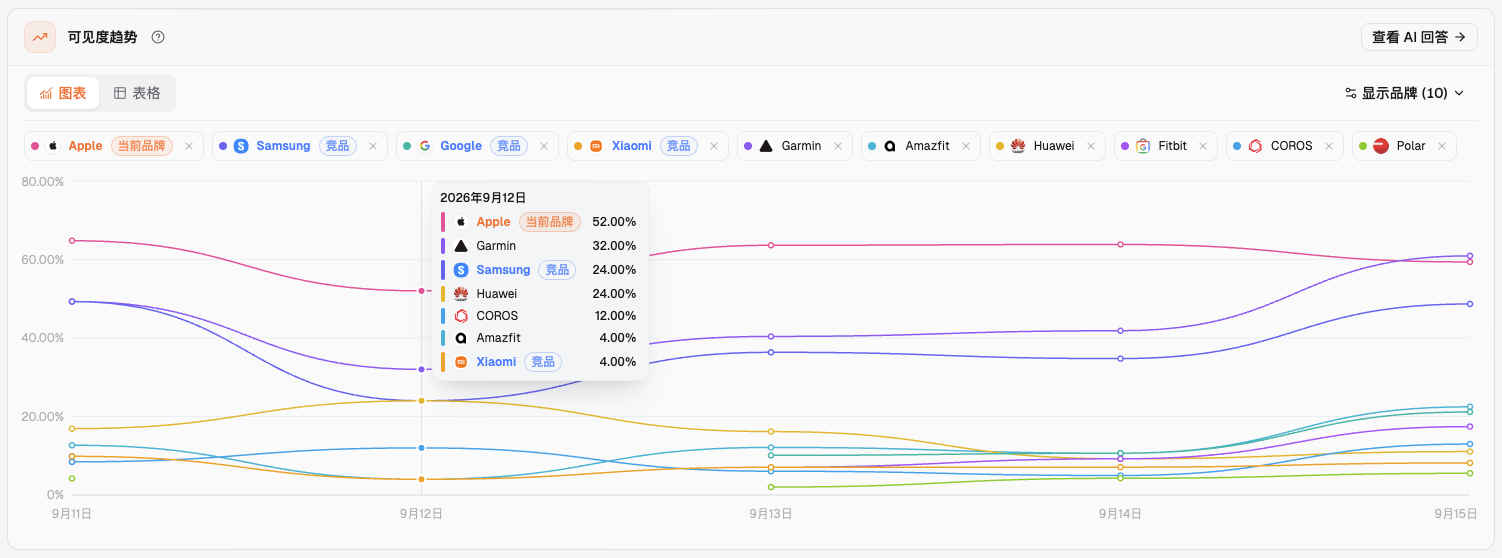This screenshot has width=1502, height=558.
Task: Click the Huawei logo in tooltip
Action: click(461, 294)
